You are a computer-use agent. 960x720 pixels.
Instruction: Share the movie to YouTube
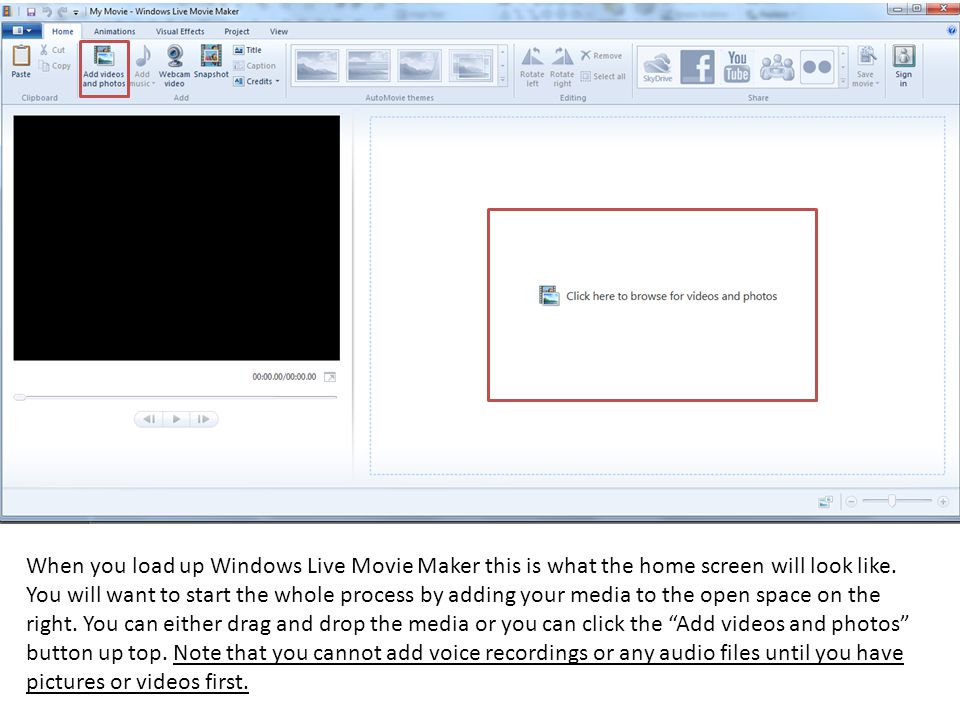pyautogui.click(x=737, y=67)
